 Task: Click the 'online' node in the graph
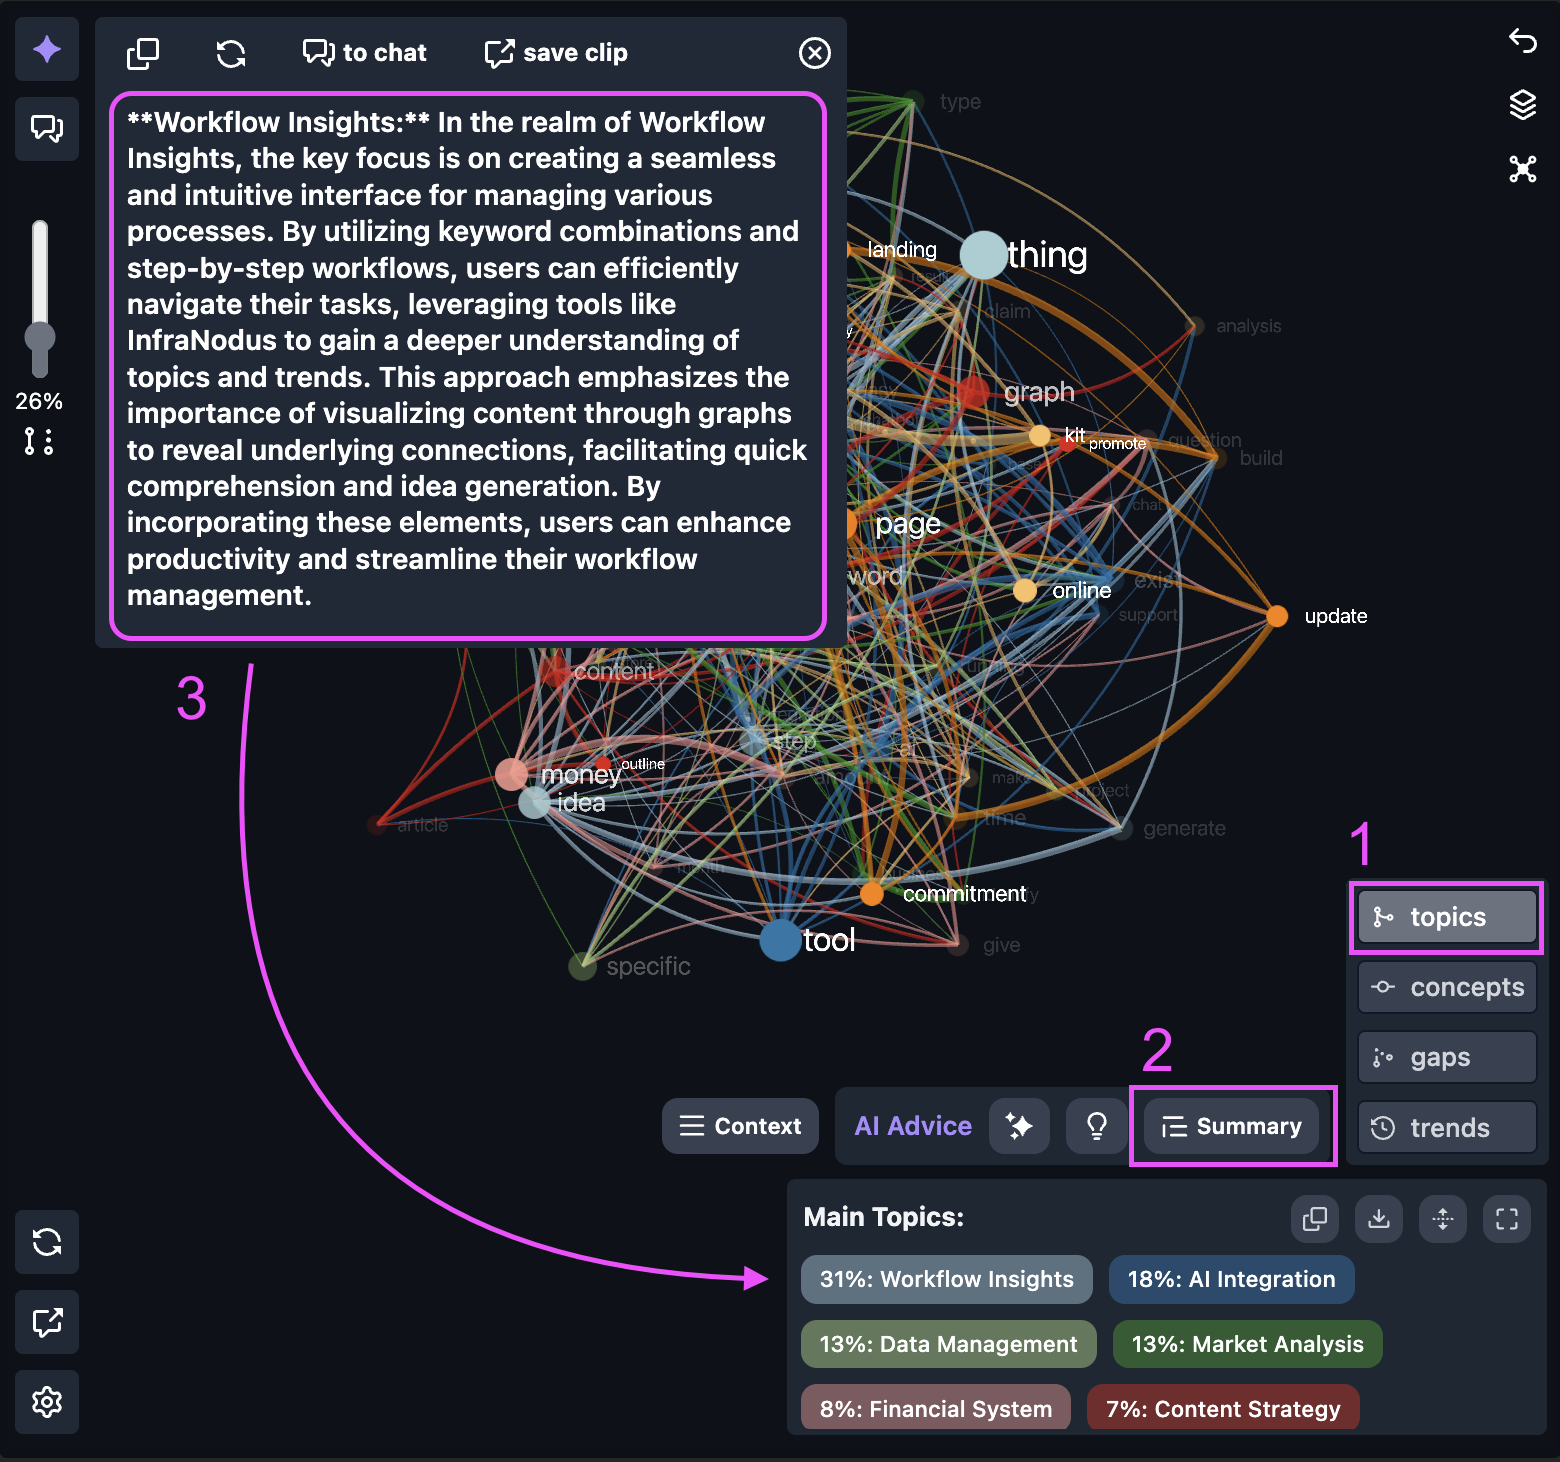pos(1025,590)
